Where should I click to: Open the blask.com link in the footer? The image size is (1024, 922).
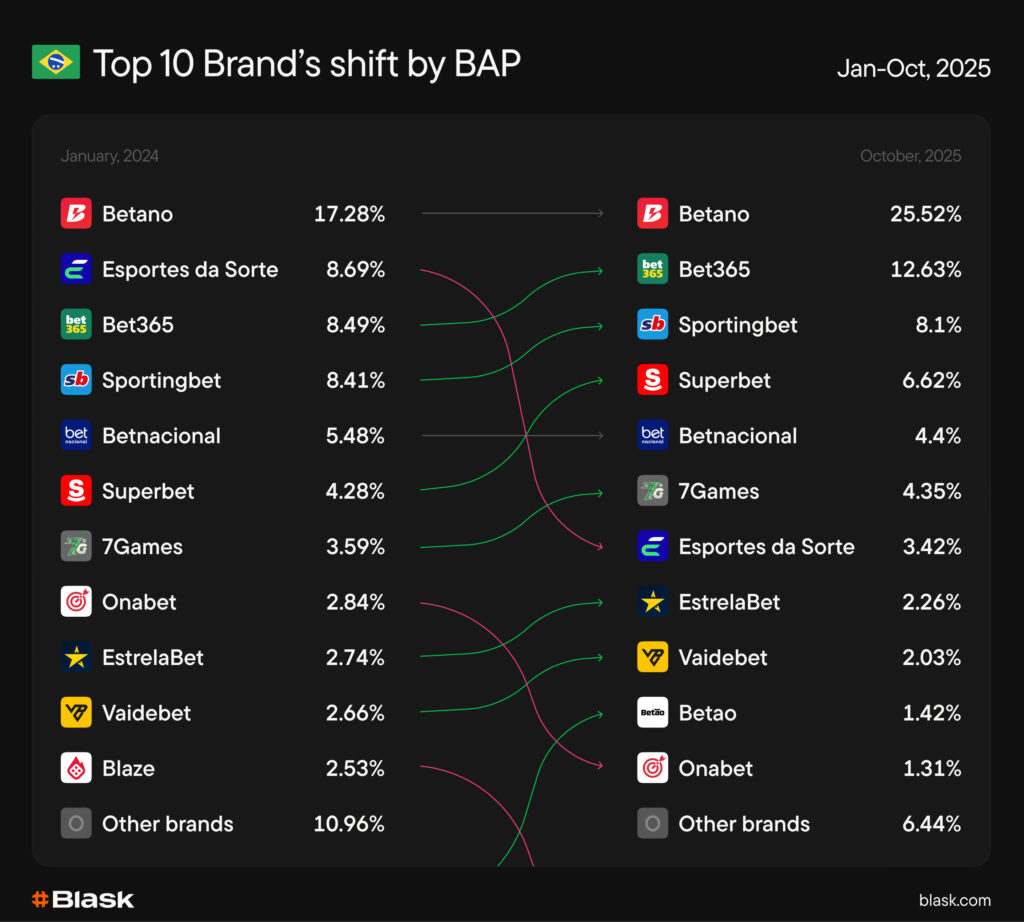(954, 900)
